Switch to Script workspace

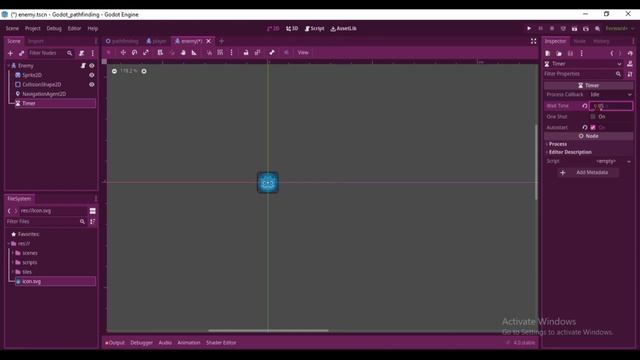(x=315, y=29)
